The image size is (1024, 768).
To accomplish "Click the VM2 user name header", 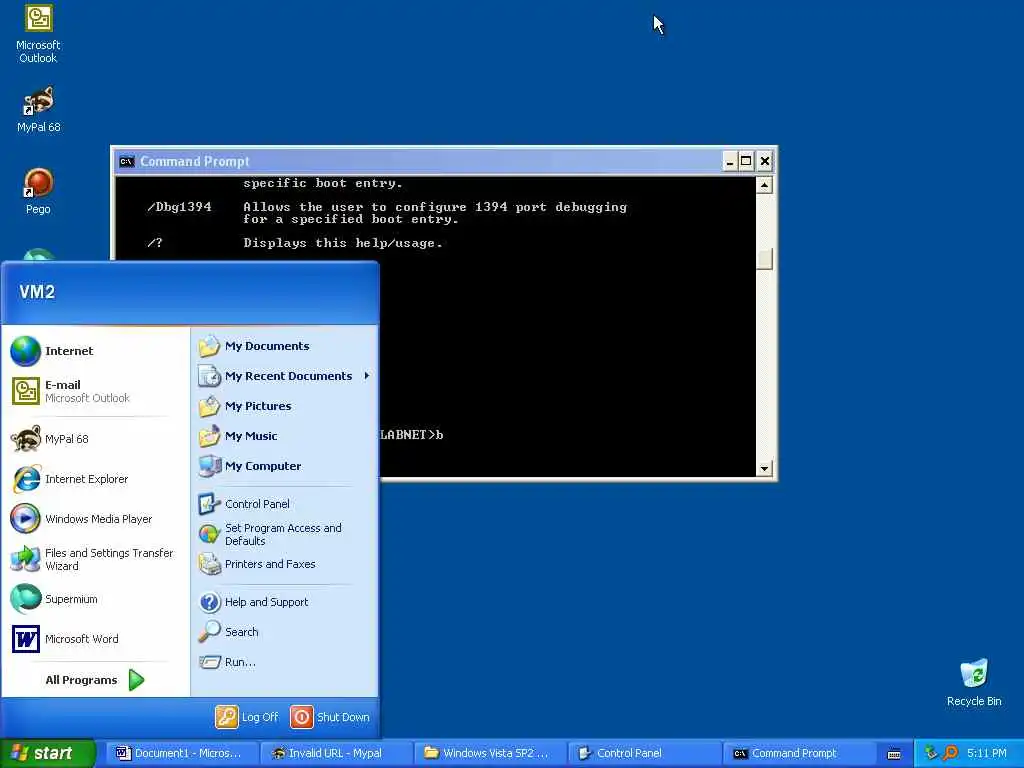I will pos(37,292).
